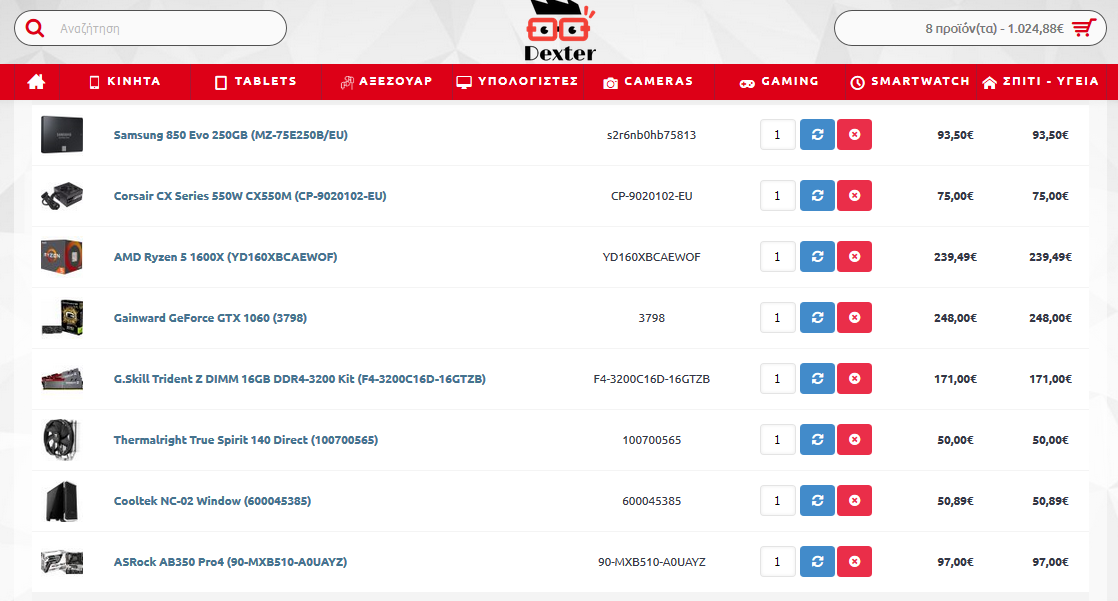The image size is (1118, 601).
Task: Open the GAMING menu
Action: 779,81
